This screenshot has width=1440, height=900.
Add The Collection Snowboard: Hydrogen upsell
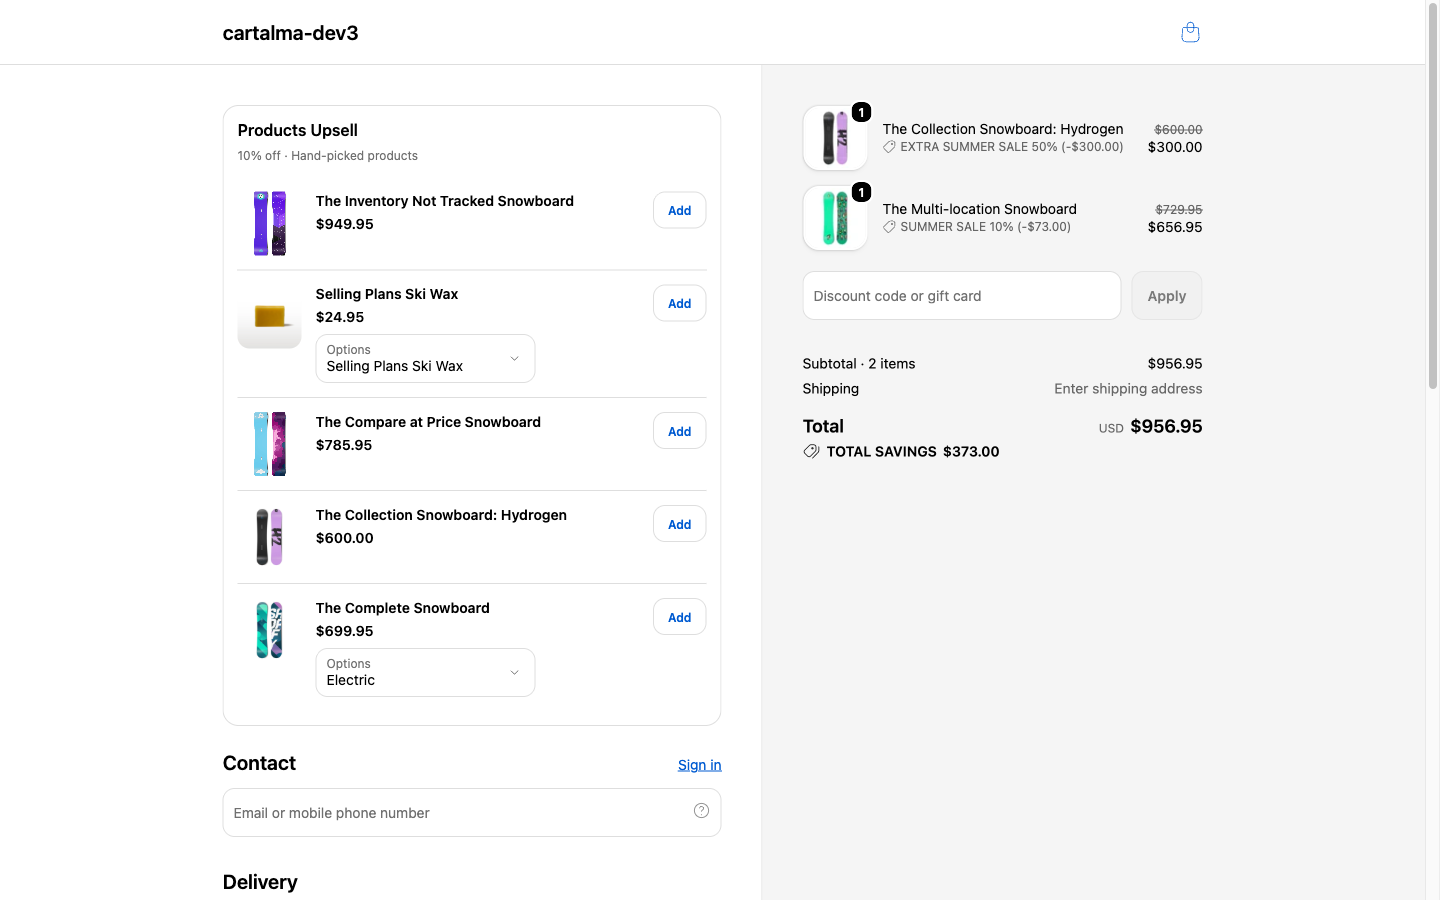coord(680,524)
